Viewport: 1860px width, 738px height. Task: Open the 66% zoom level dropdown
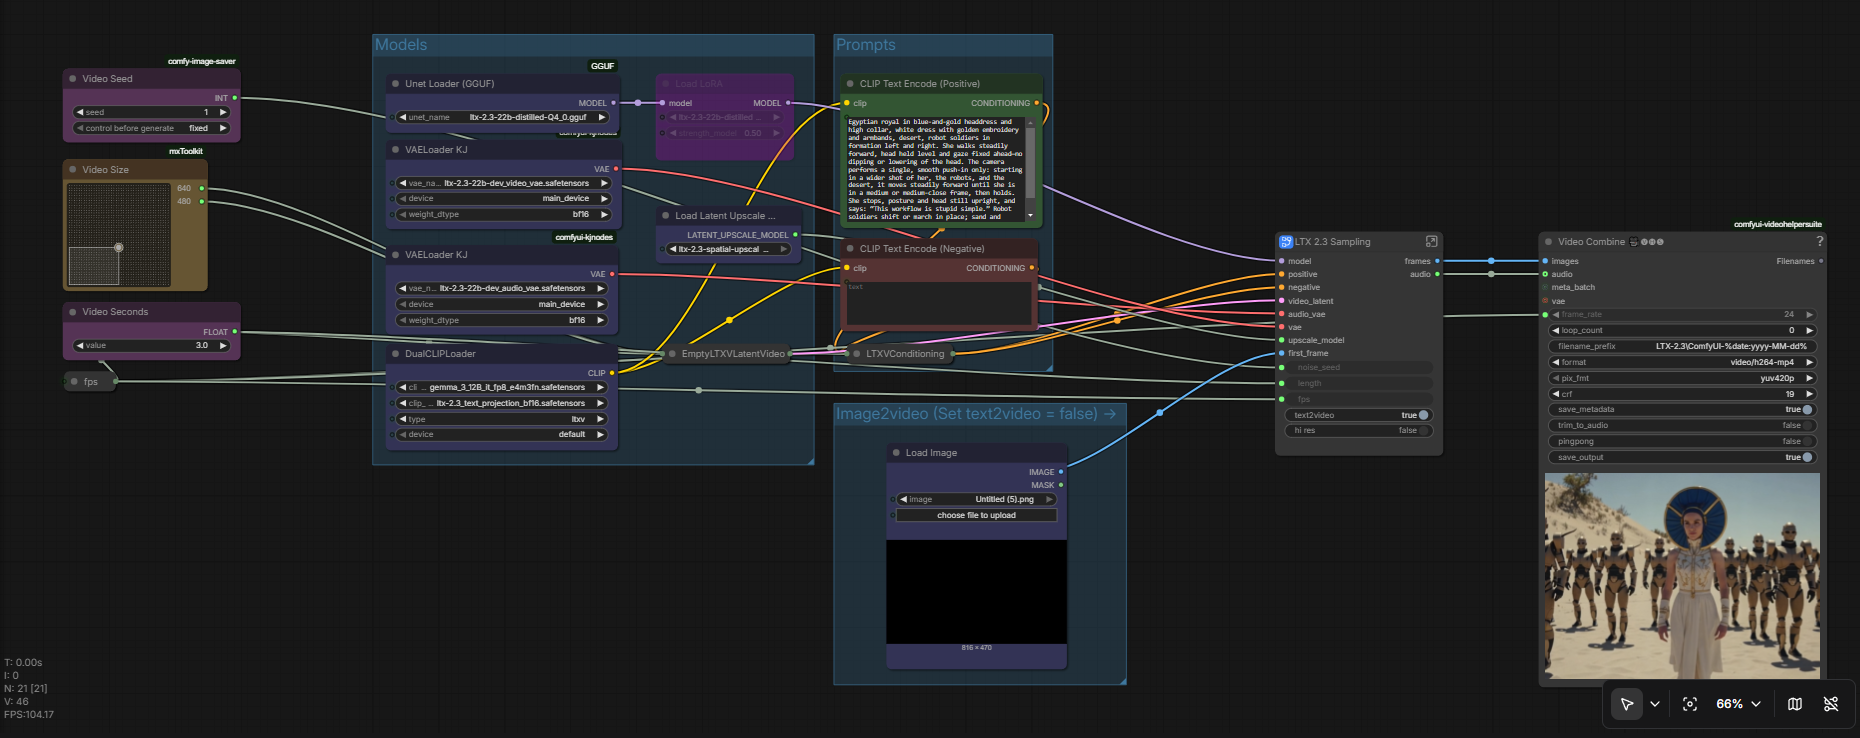(x=1738, y=704)
